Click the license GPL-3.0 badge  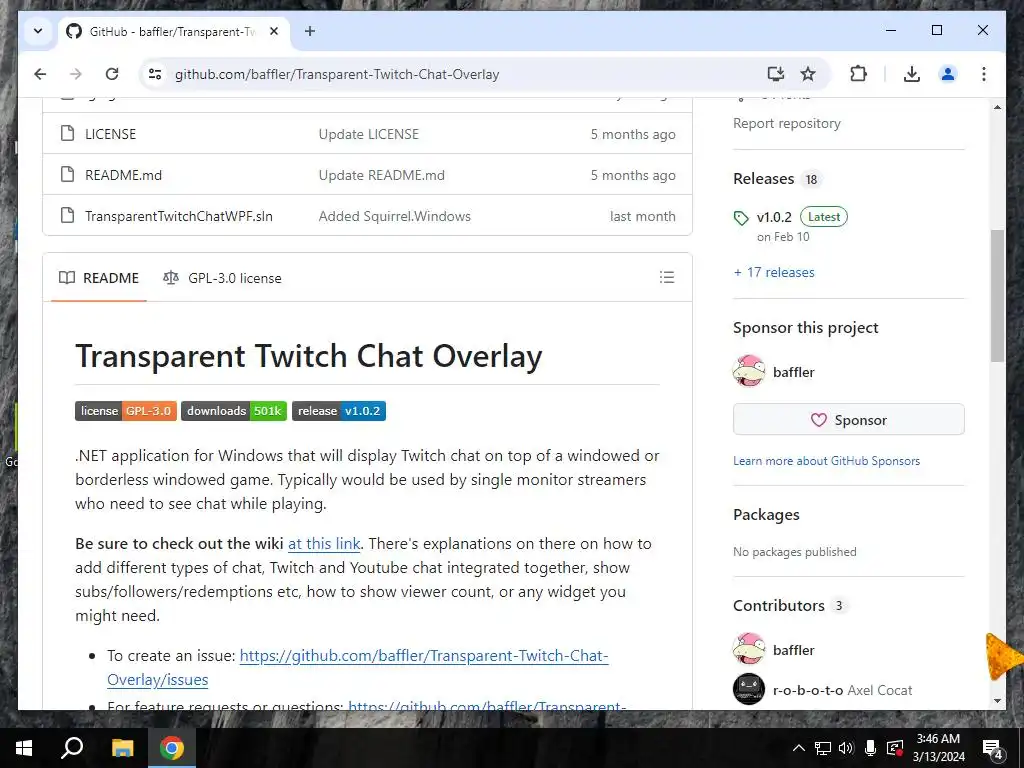(125, 411)
